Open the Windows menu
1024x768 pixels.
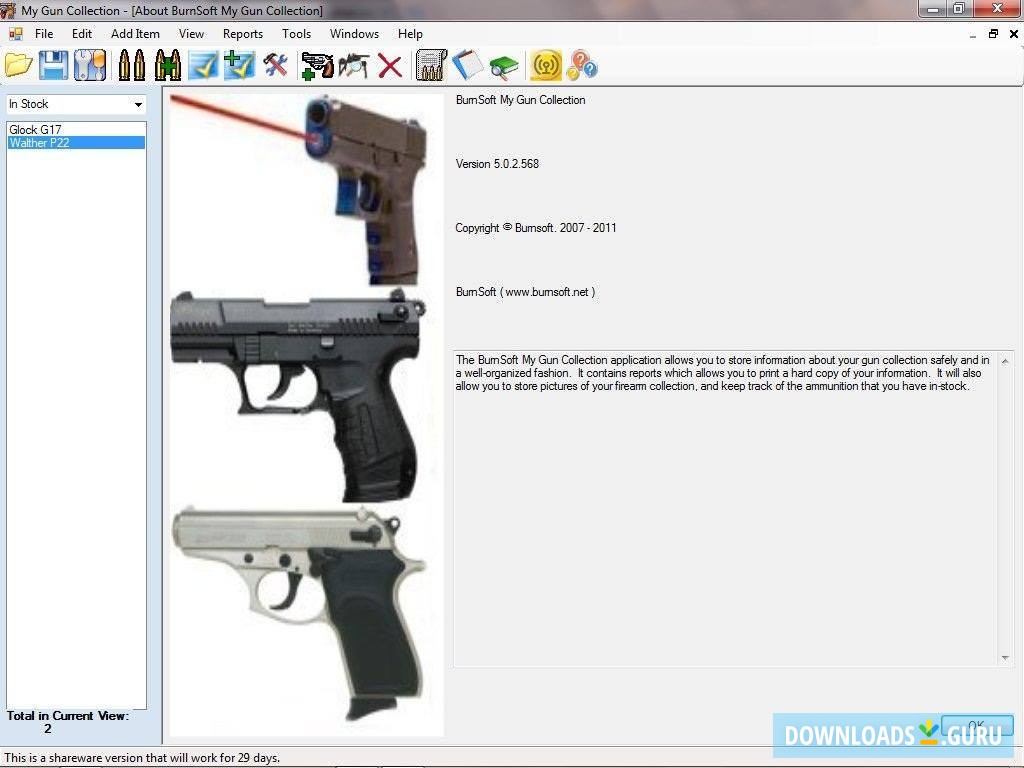(354, 34)
